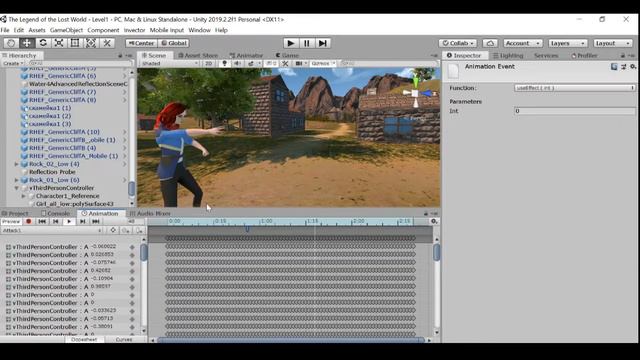Open the Invector menu
This screenshot has height=360, width=640.
tap(134, 30)
